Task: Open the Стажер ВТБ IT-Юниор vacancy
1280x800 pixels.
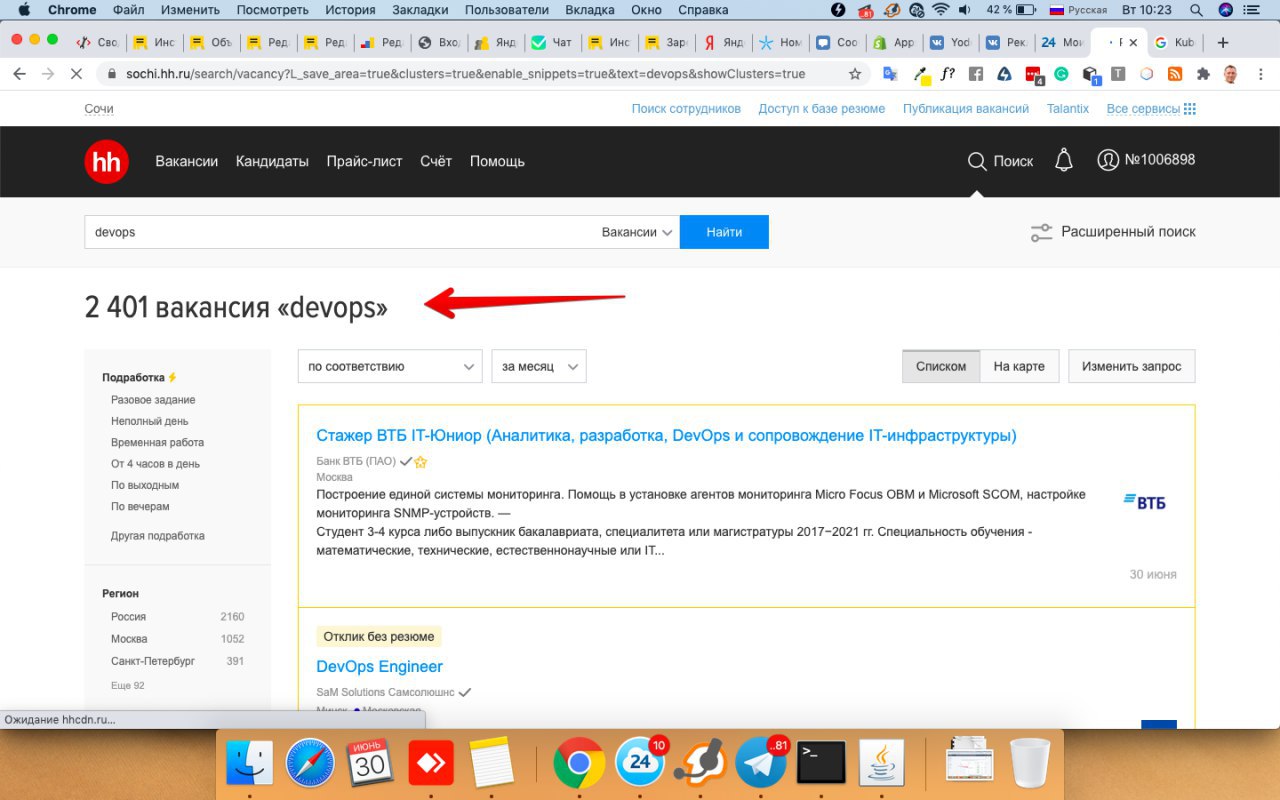Action: 666,436
